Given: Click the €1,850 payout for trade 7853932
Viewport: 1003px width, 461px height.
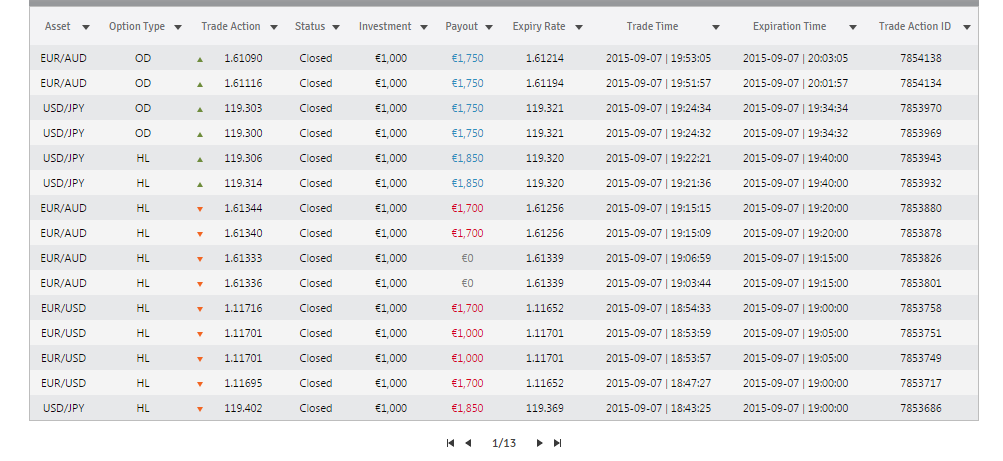Looking at the screenshot, I should point(468,183).
